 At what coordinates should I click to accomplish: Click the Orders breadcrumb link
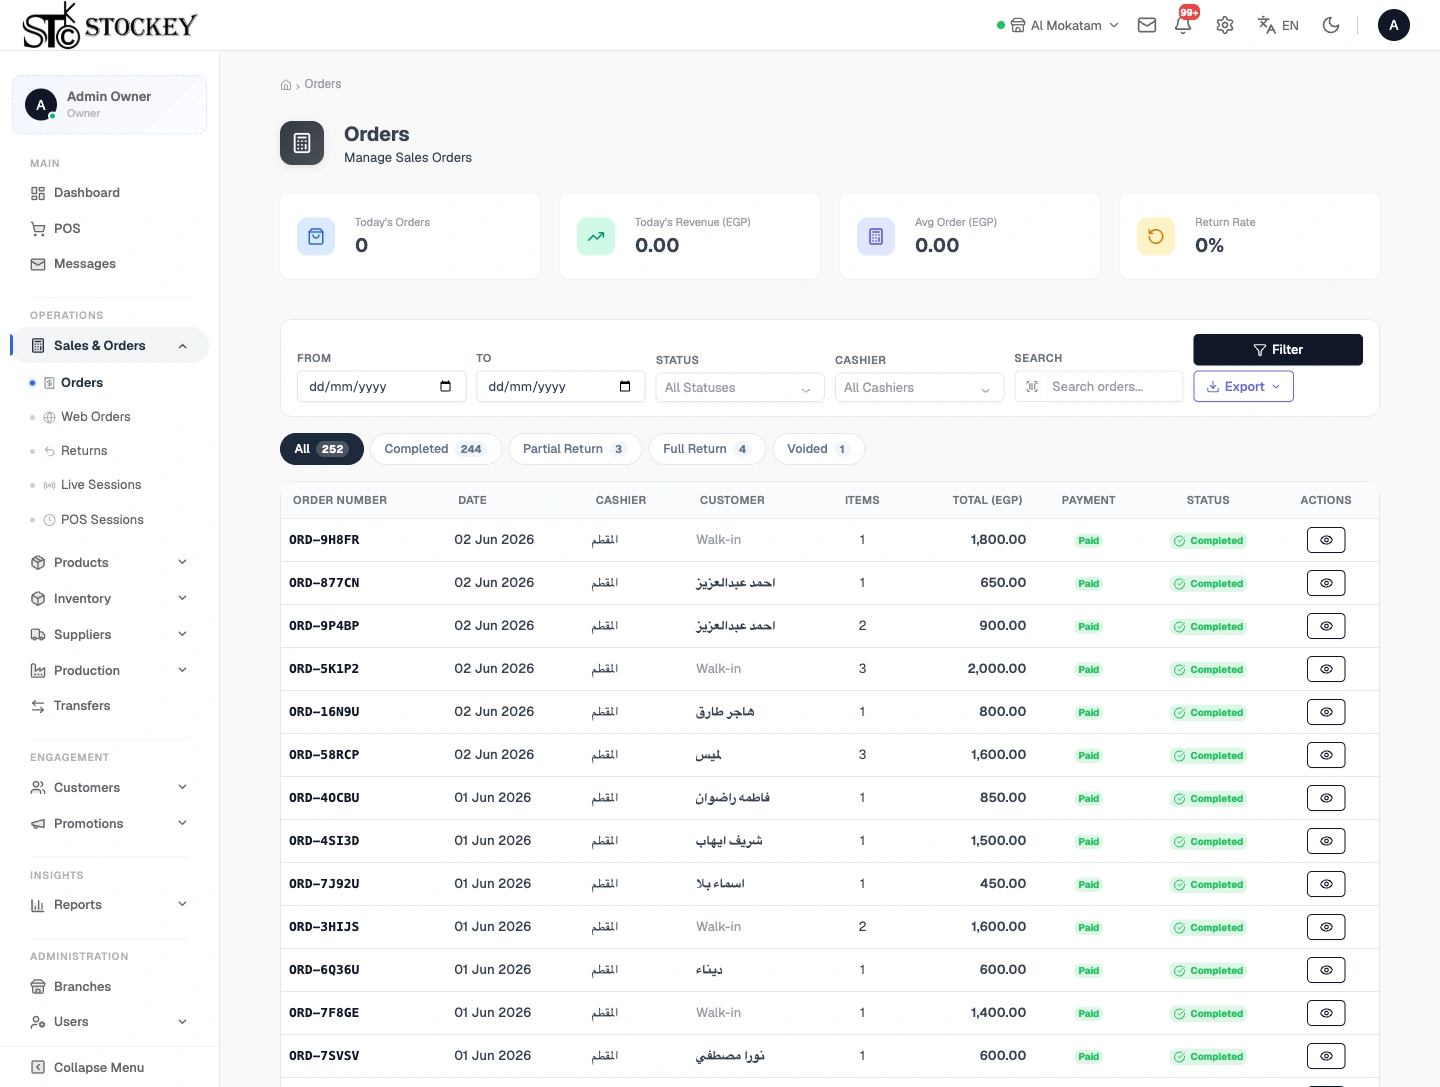pos(322,84)
